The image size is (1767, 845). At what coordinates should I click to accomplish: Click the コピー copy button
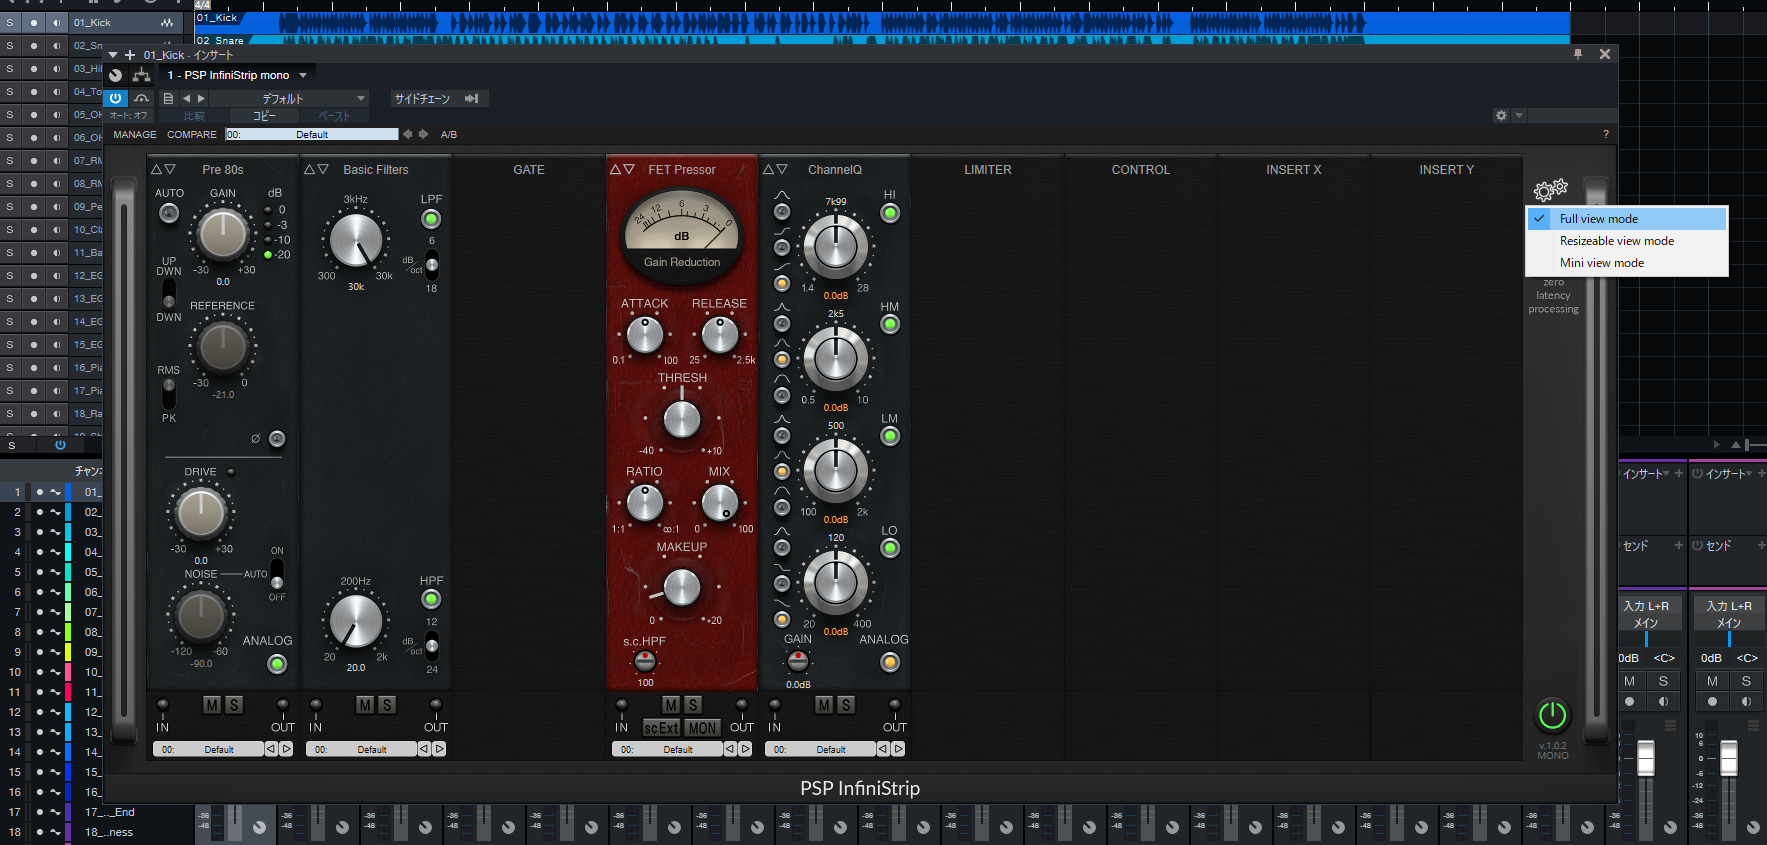tap(264, 116)
